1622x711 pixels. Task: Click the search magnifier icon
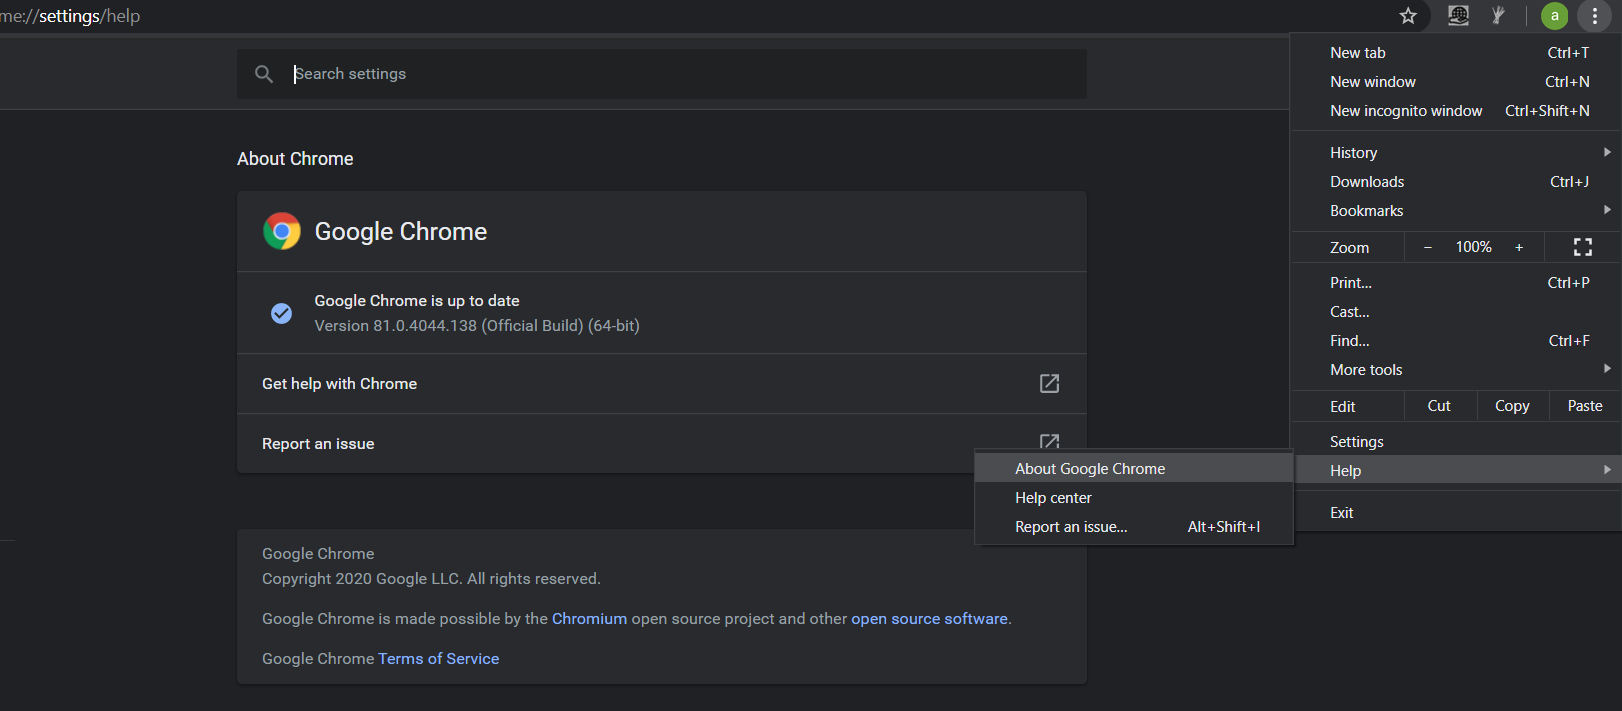pyautogui.click(x=264, y=74)
